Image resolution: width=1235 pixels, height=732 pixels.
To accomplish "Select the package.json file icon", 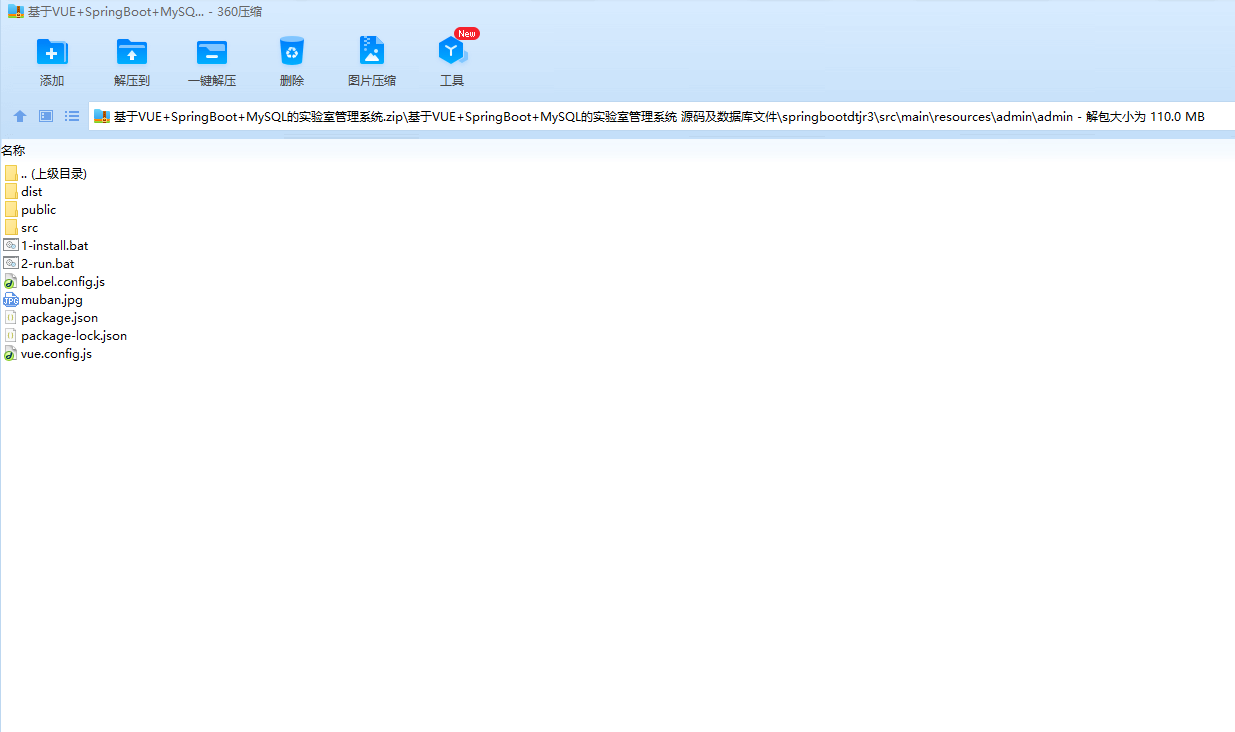I will (11, 318).
